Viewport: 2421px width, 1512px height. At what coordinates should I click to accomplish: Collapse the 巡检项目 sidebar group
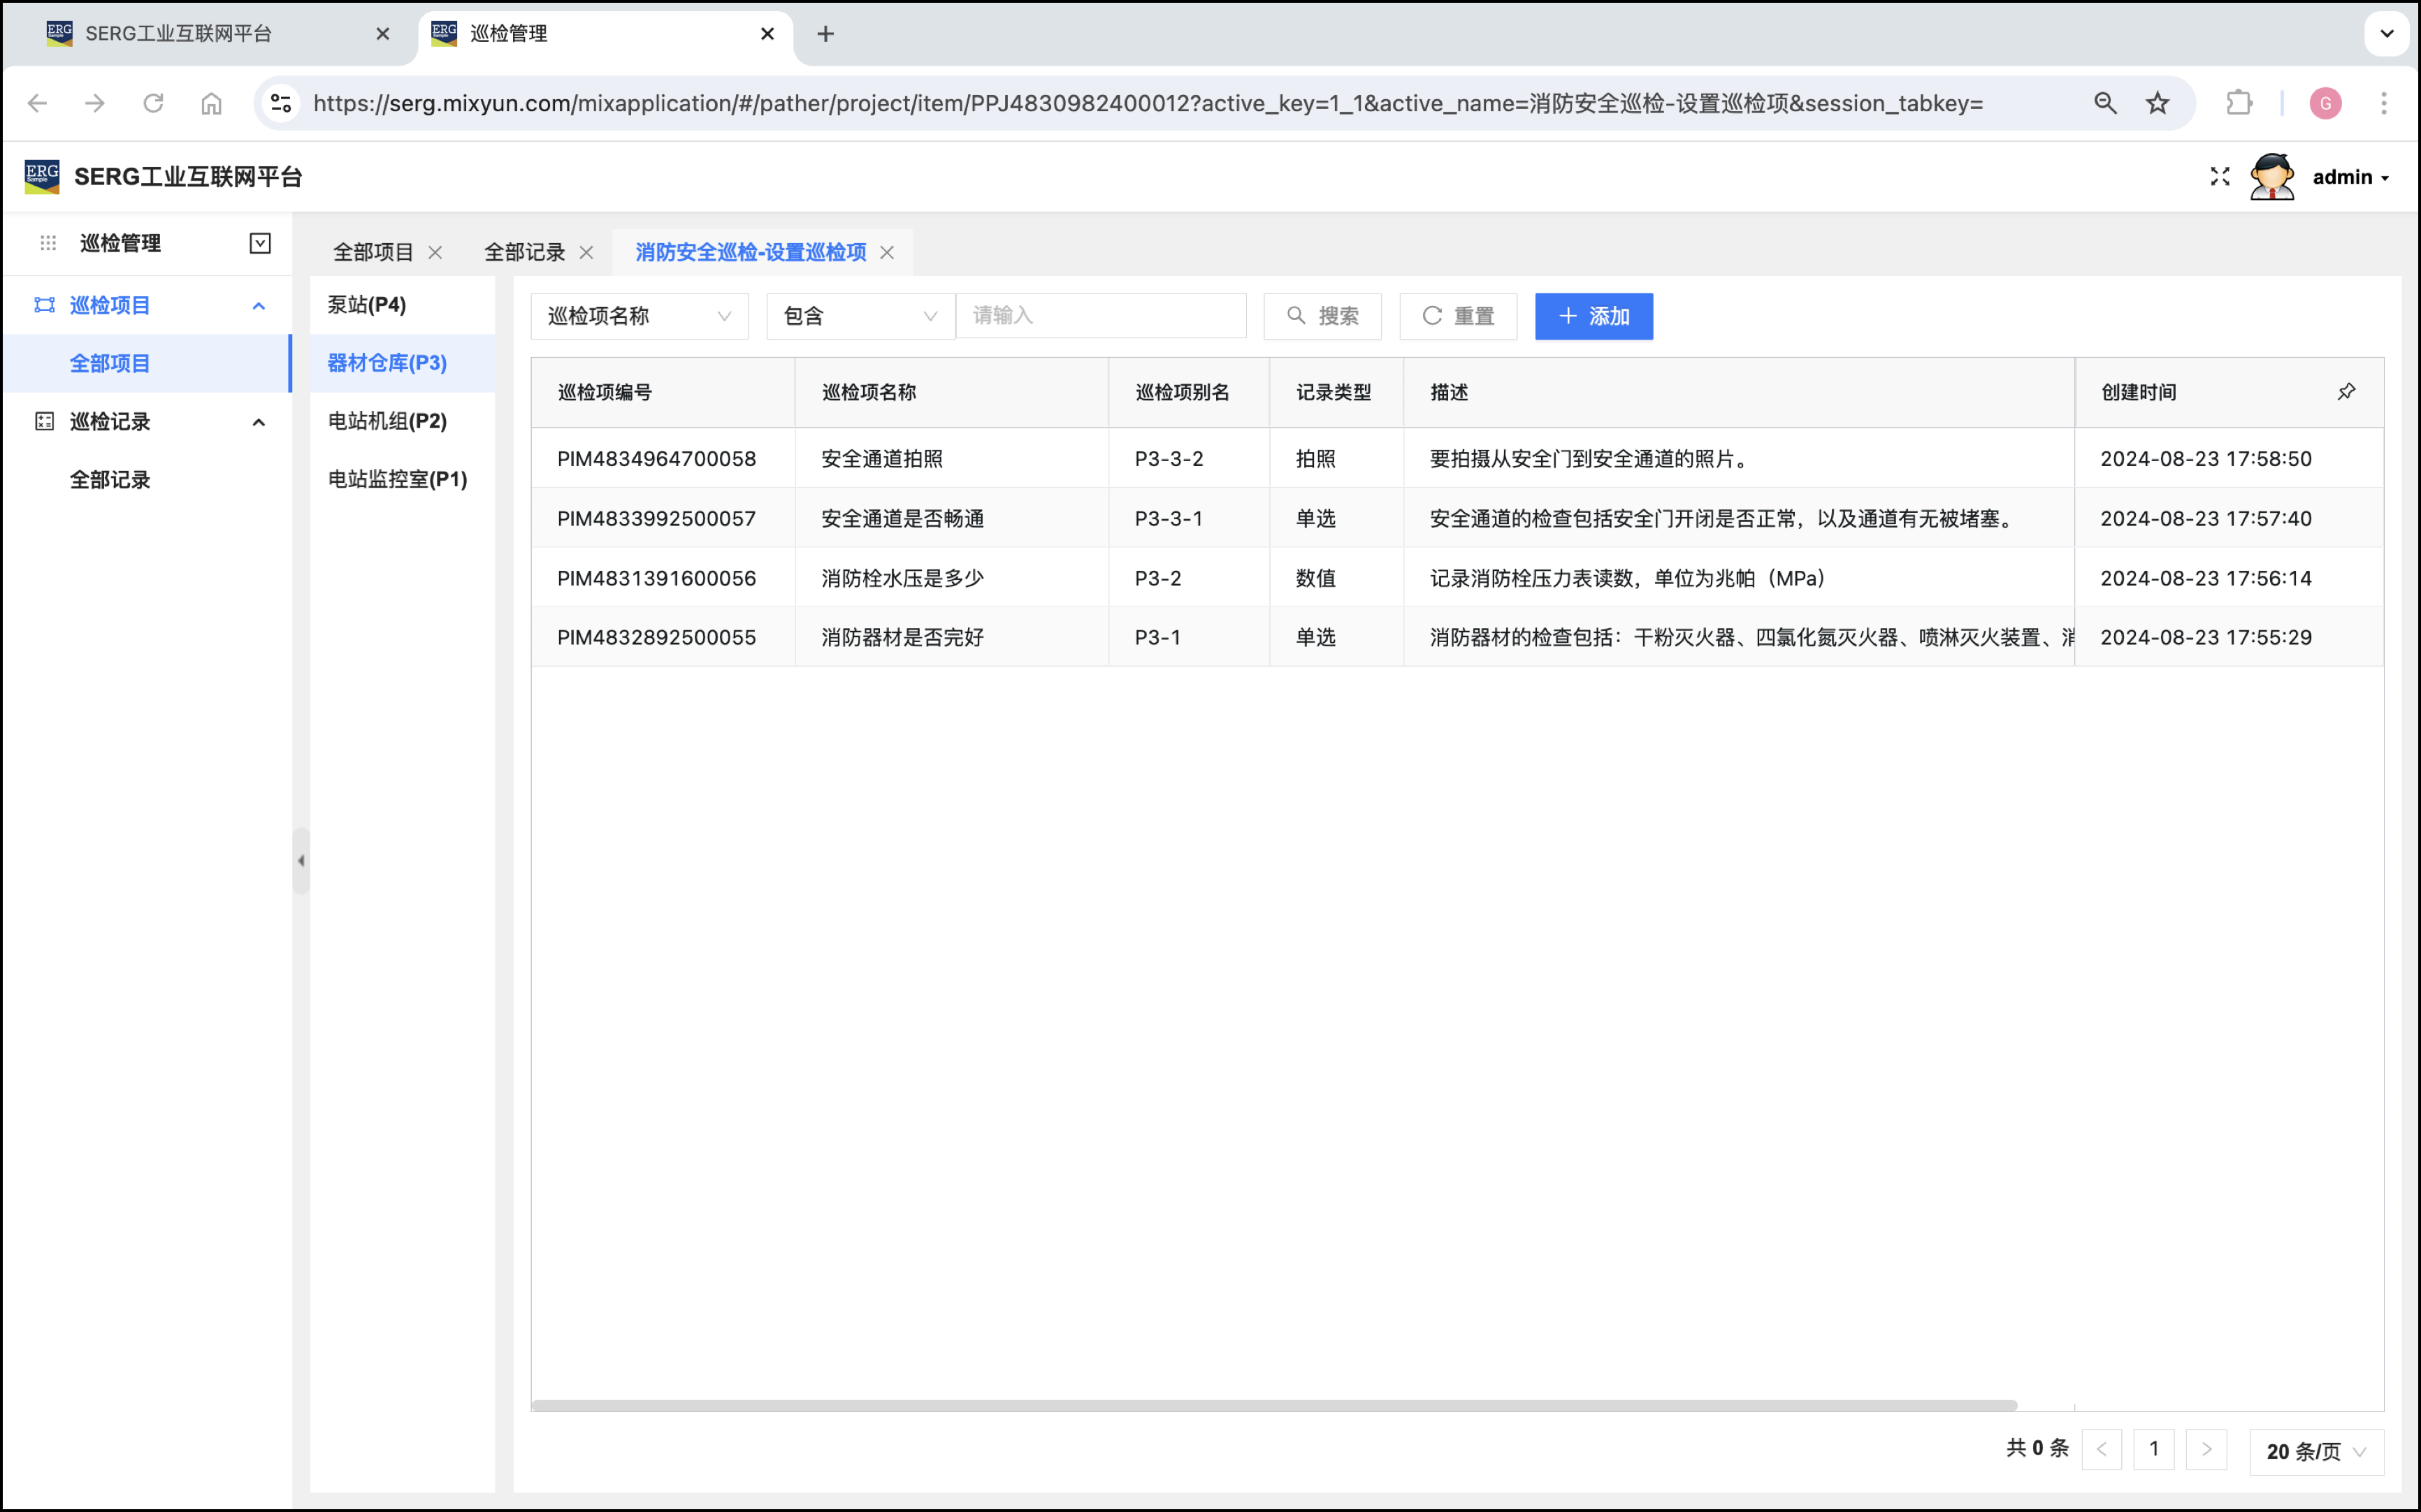tap(259, 306)
